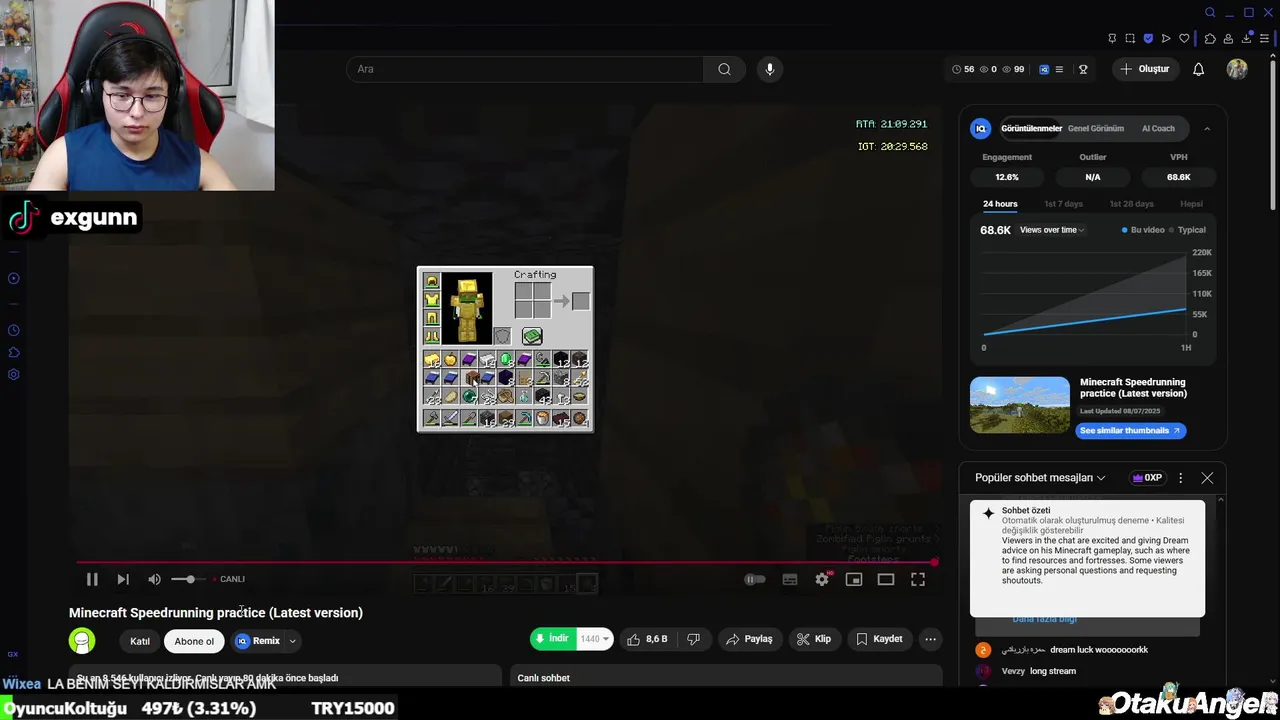
Task: Click the YouTube search magnifier button
Action: [x=724, y=69]
